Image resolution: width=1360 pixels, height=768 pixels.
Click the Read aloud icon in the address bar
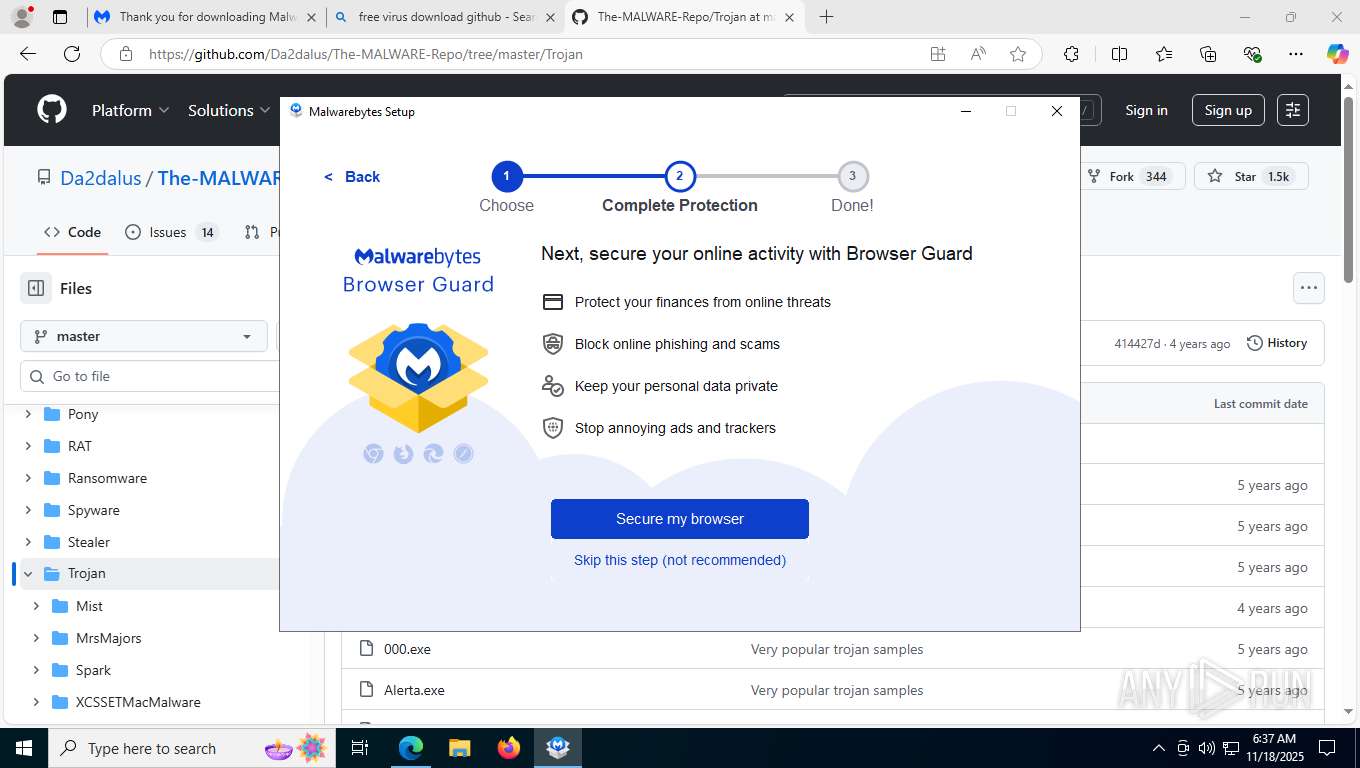tap(978, 54)
